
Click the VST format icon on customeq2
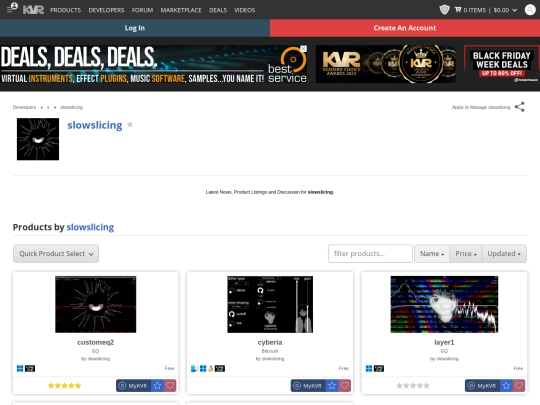30,368
